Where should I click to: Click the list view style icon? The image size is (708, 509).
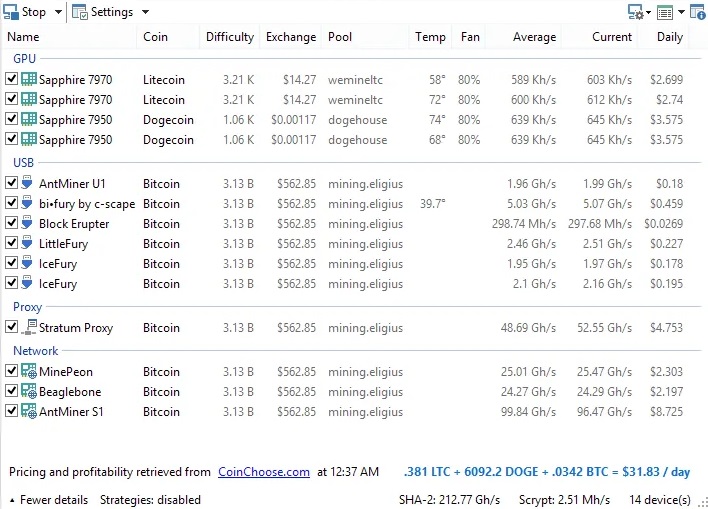[666, 12]
